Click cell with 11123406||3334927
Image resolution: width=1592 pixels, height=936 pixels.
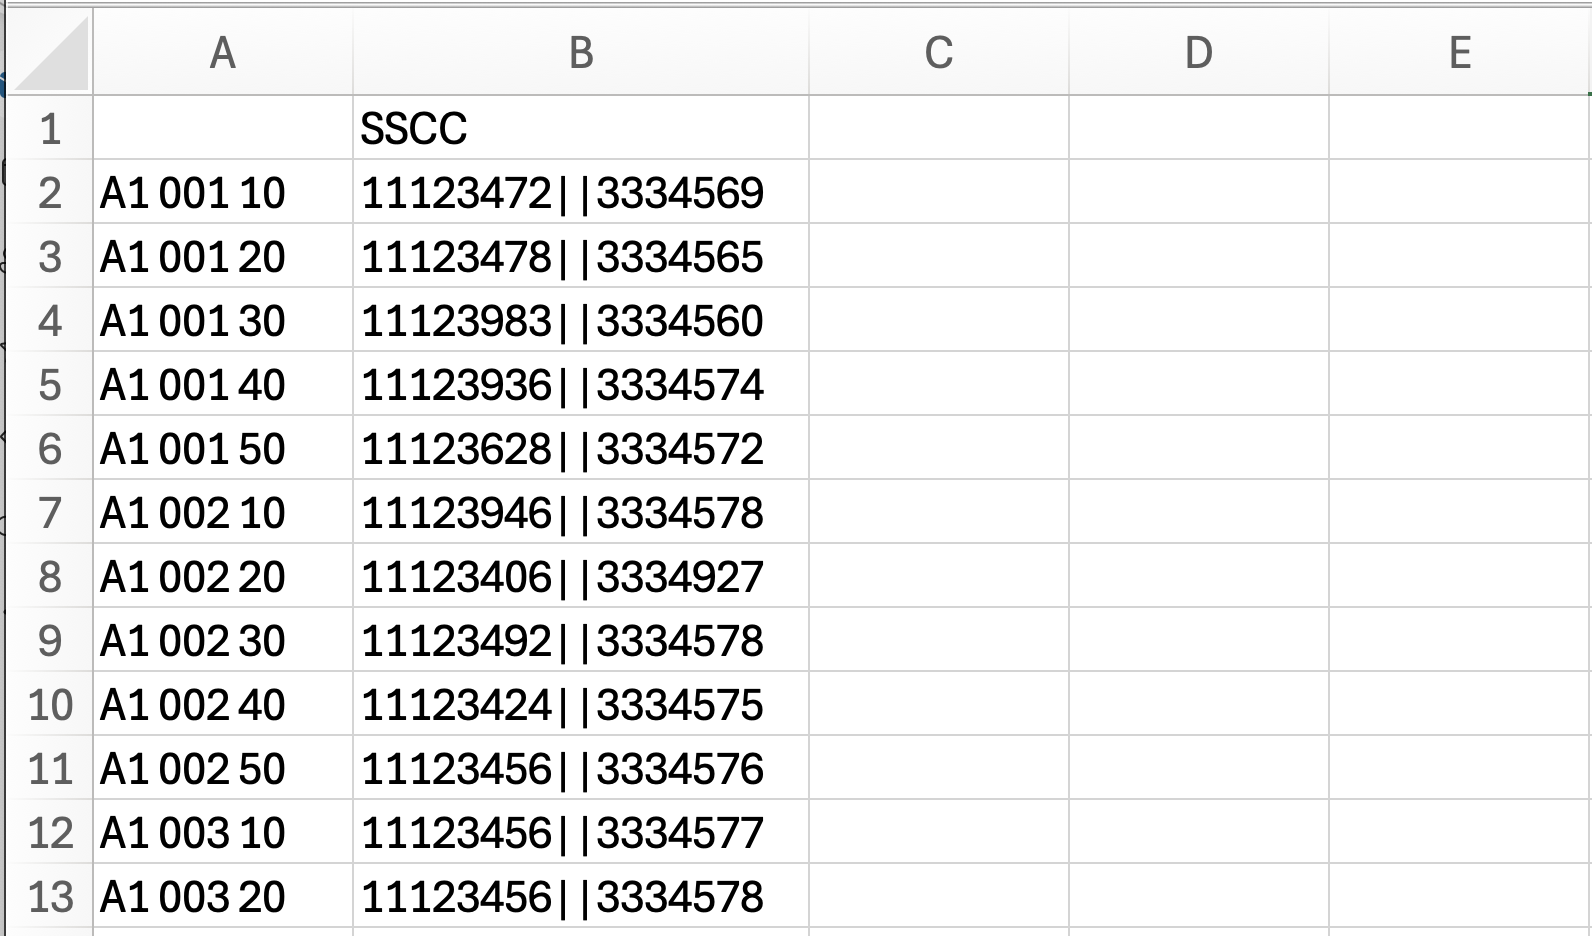click(581, 576)
